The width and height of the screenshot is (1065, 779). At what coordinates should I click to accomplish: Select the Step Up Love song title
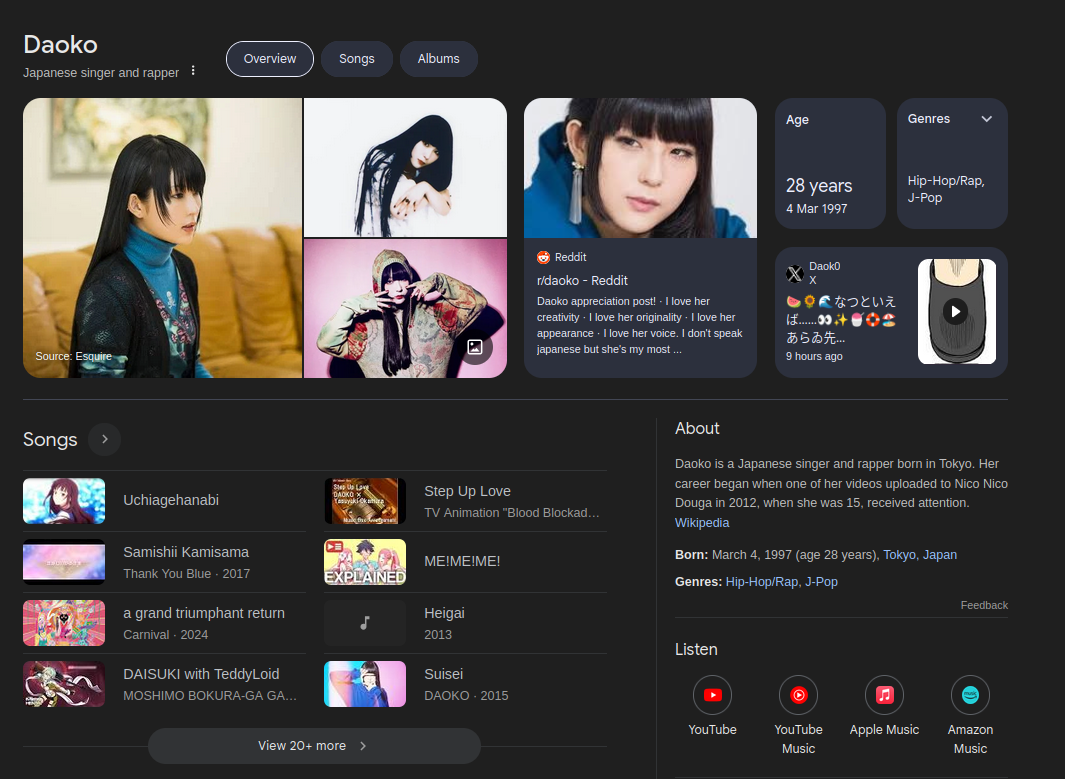click(x=467, y=491)
